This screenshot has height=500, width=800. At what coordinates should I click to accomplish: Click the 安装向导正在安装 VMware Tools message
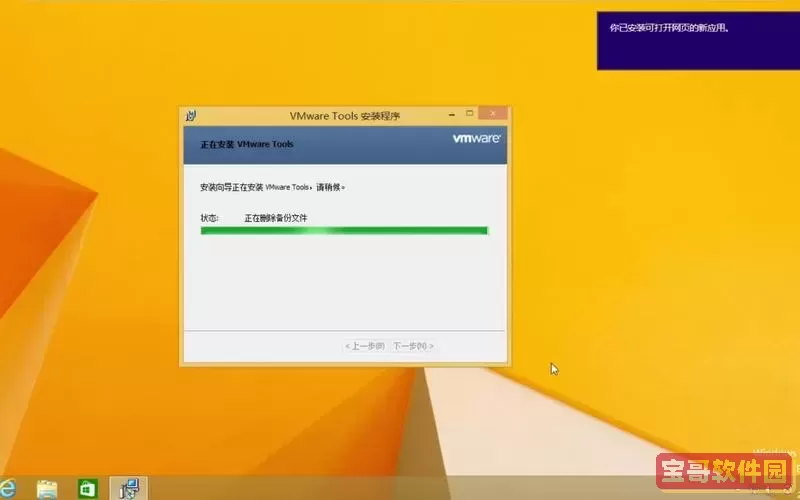tap(272, 187)
